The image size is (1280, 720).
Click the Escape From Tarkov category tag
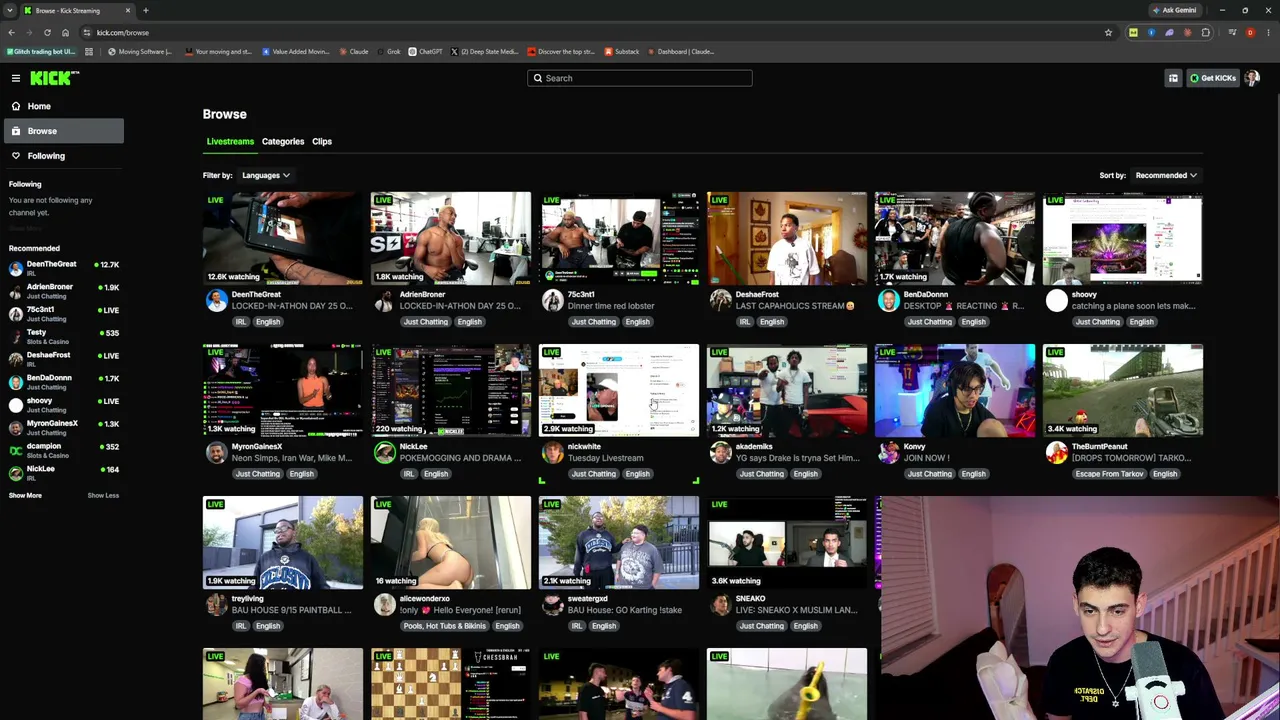1109,474
